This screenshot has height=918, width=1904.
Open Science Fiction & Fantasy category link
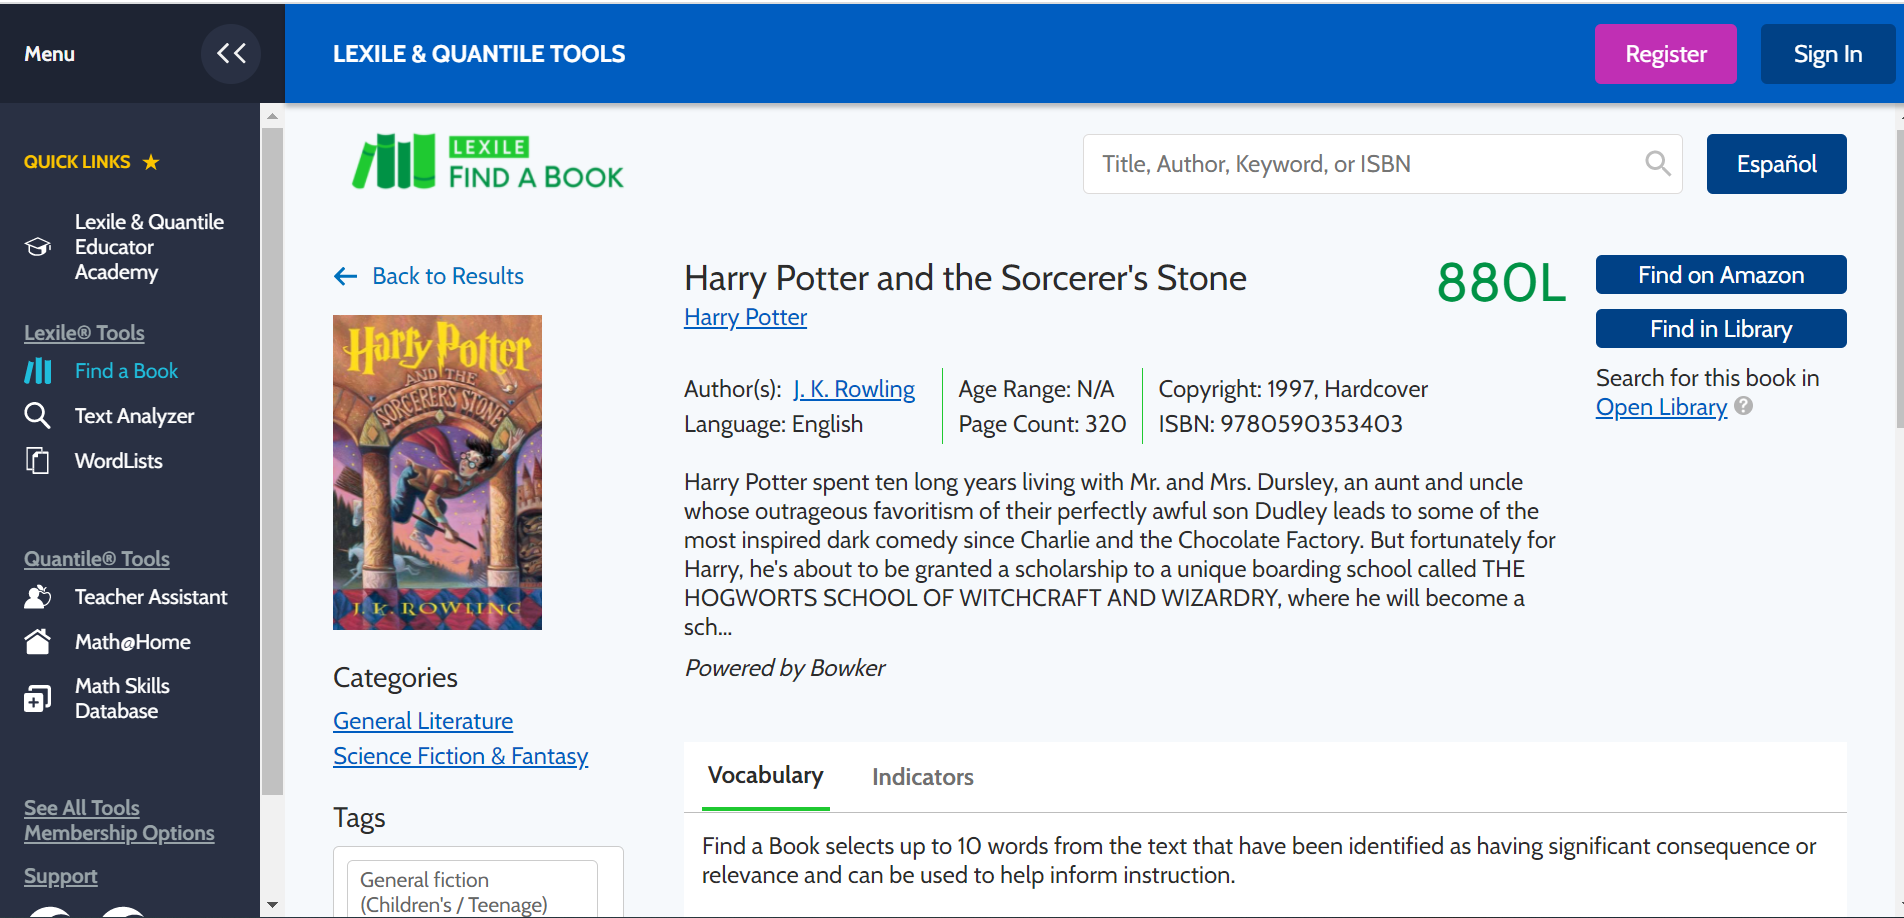point(461,756)
